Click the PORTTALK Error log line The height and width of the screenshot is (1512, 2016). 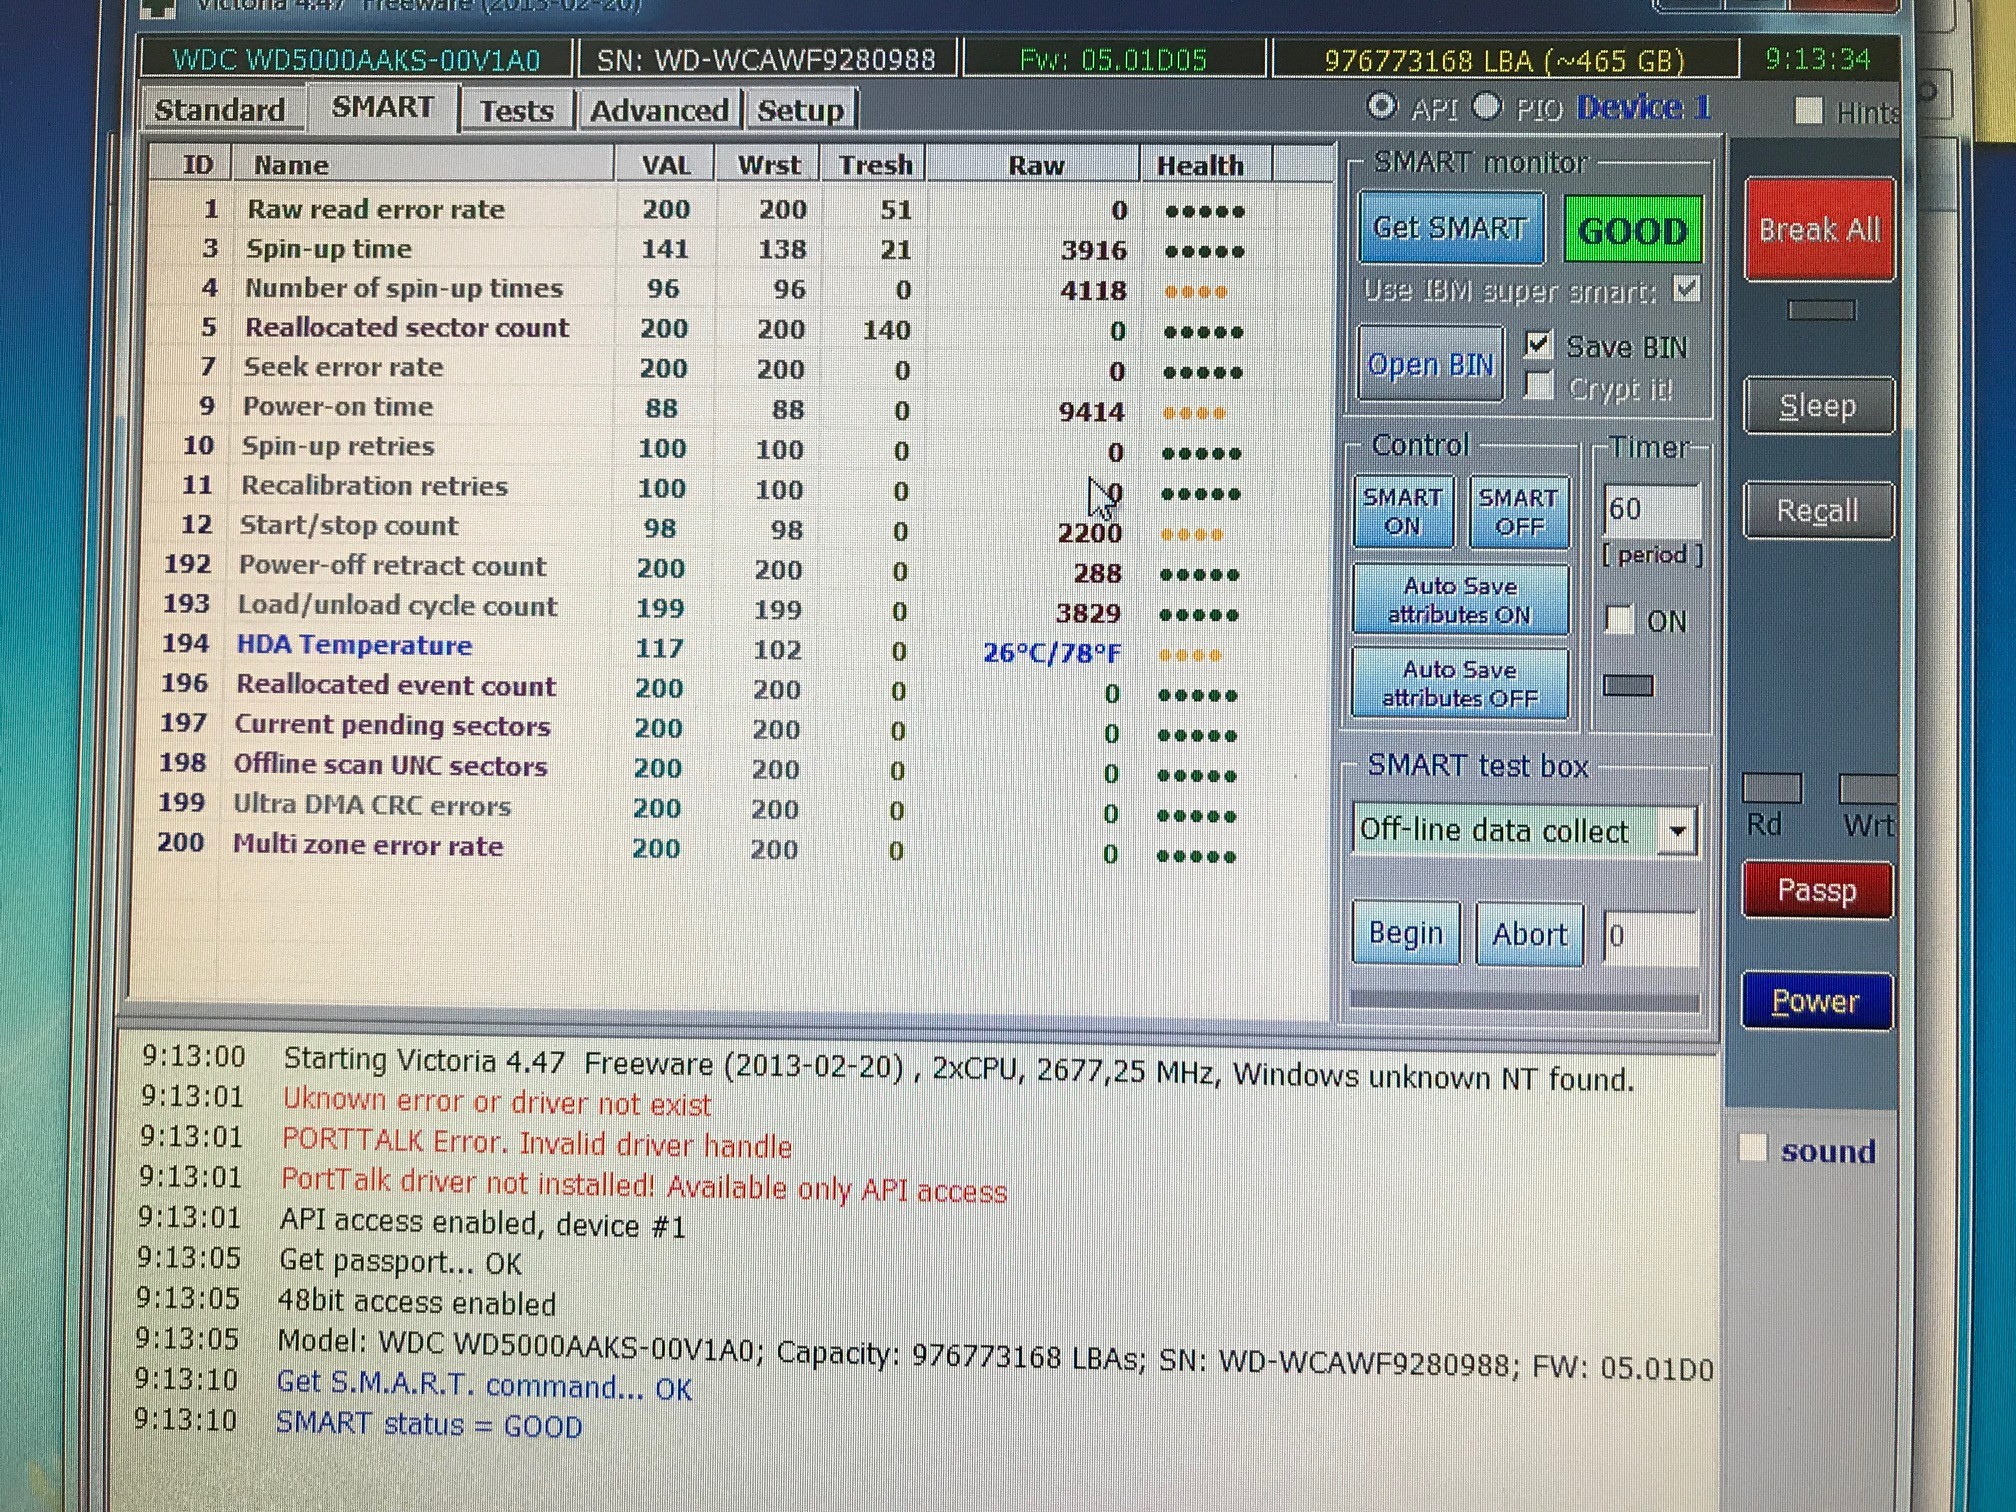pyautogui.click(x=537, y=1142)
